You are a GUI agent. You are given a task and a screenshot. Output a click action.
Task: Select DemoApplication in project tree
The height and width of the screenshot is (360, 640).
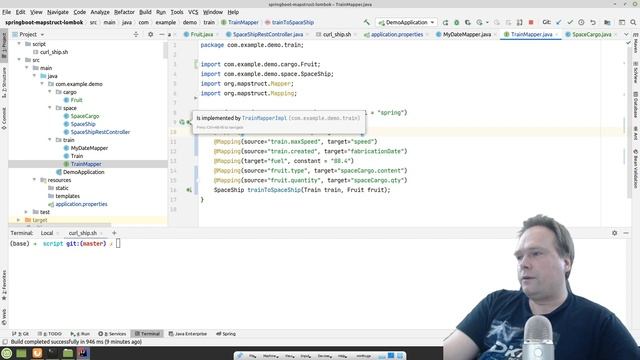click(84, 172)
